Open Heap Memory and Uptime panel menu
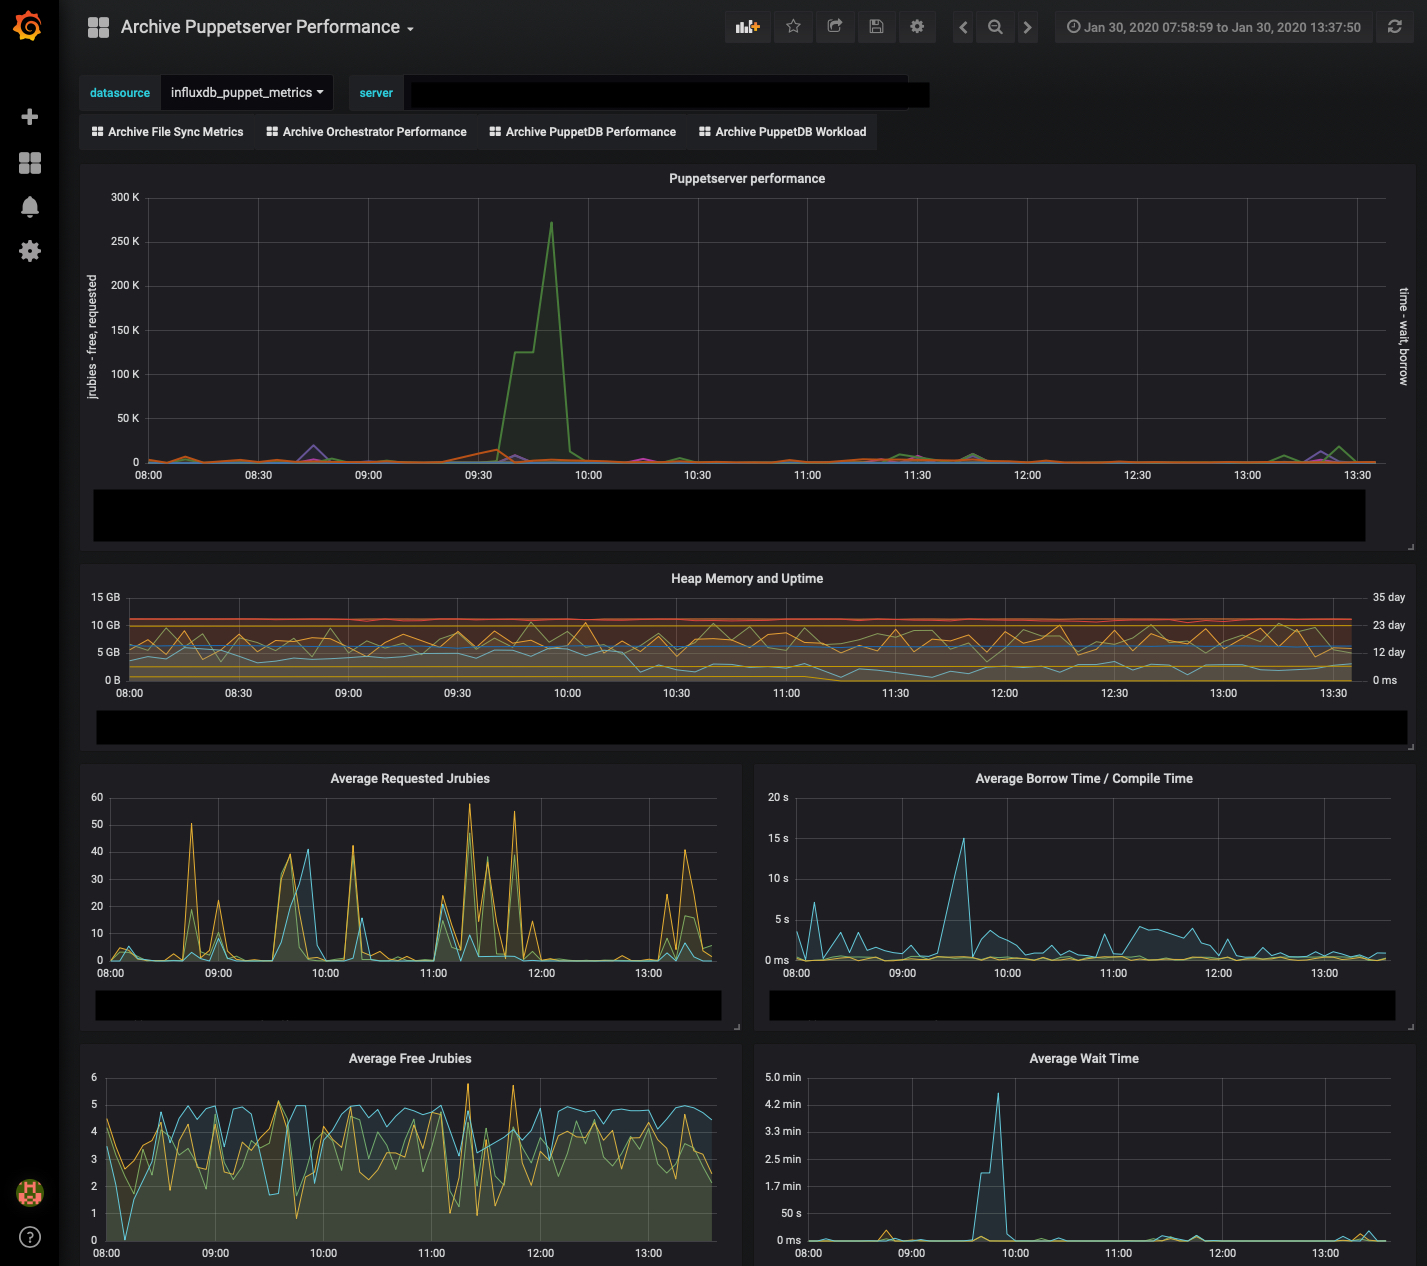 (747, 578)
